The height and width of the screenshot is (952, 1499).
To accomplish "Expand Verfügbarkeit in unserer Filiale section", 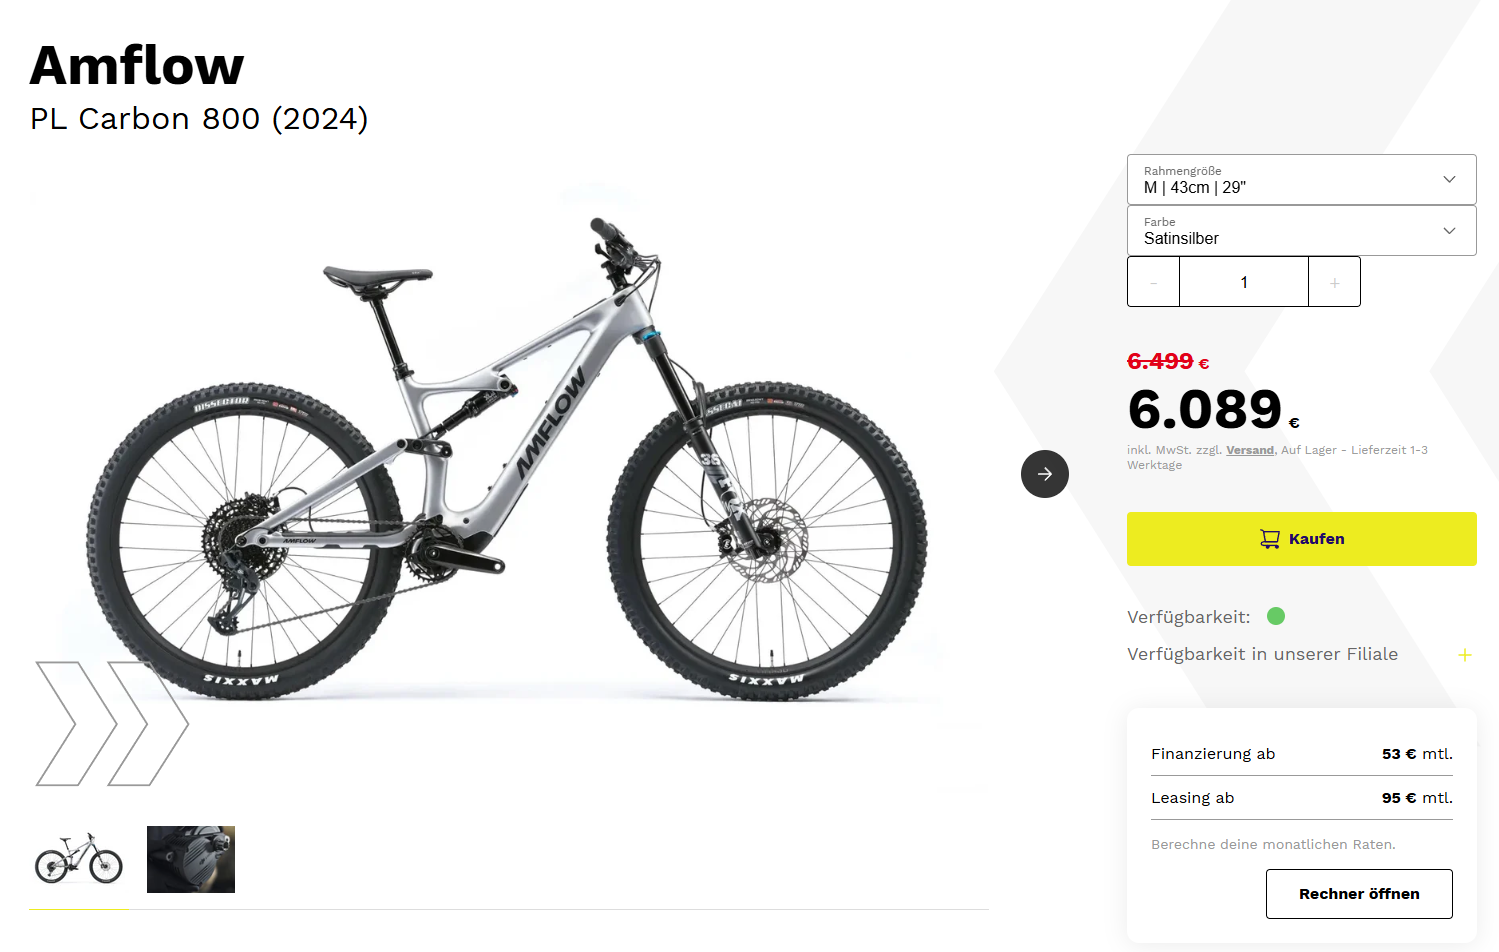I will pos(1262,654).
